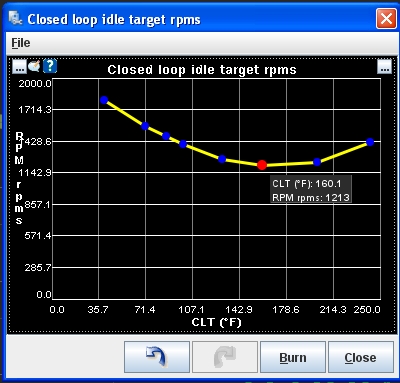Select the blue curve point at 71.4°F
400x383 pixels.
click(x=145, y=126)
